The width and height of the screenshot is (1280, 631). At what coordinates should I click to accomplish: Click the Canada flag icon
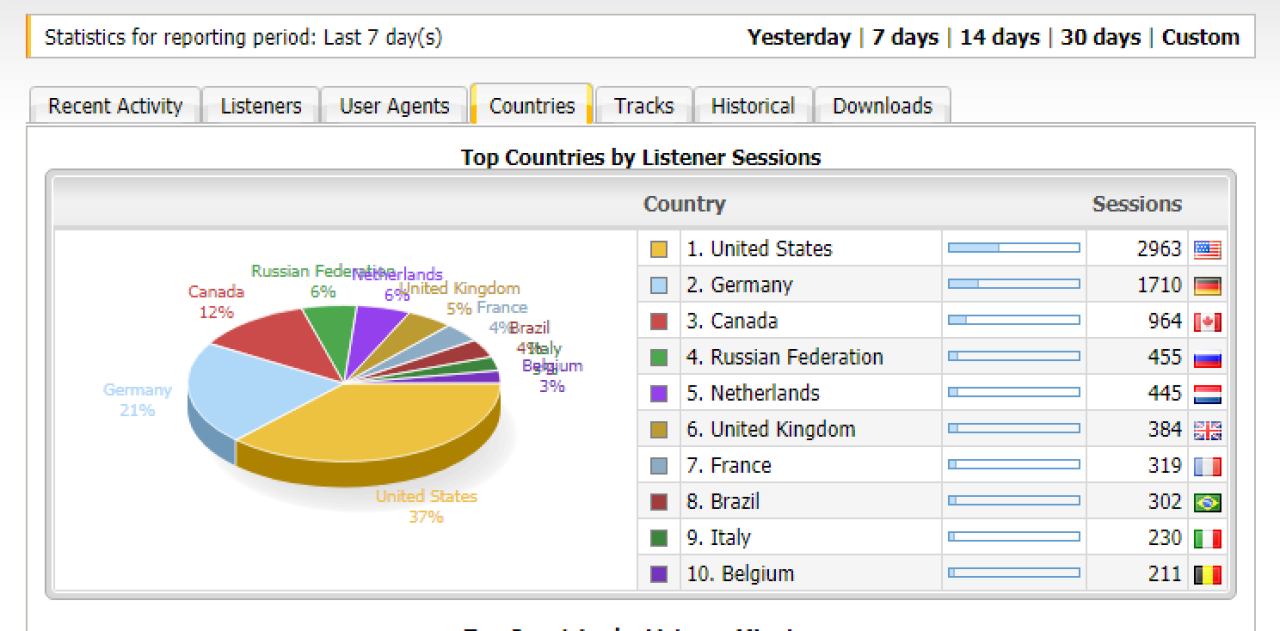1207,322
